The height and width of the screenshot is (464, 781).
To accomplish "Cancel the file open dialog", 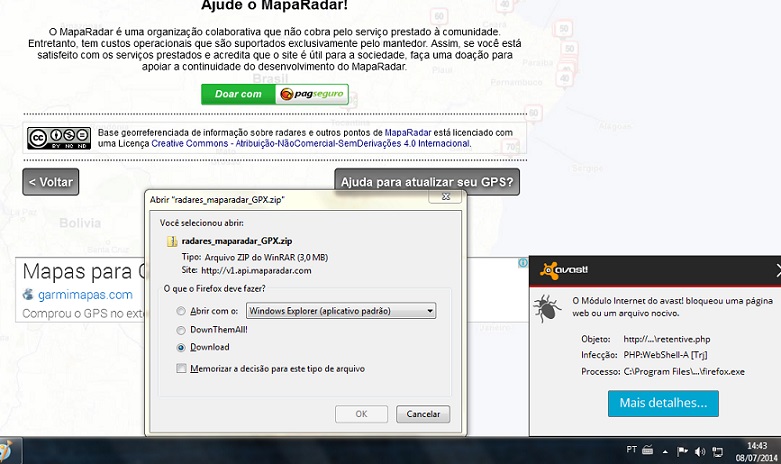I will pyautogui.click(x=423, y=414).
